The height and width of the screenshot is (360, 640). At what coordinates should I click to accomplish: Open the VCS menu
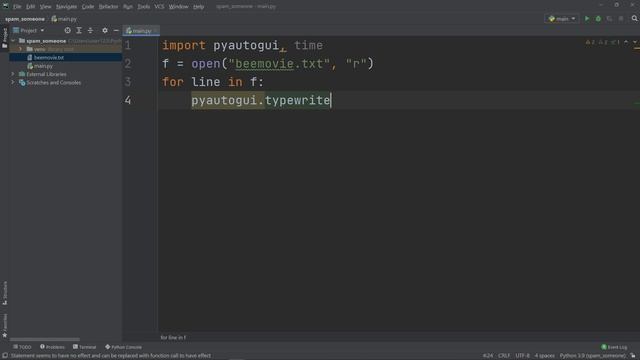pos(159,7)
